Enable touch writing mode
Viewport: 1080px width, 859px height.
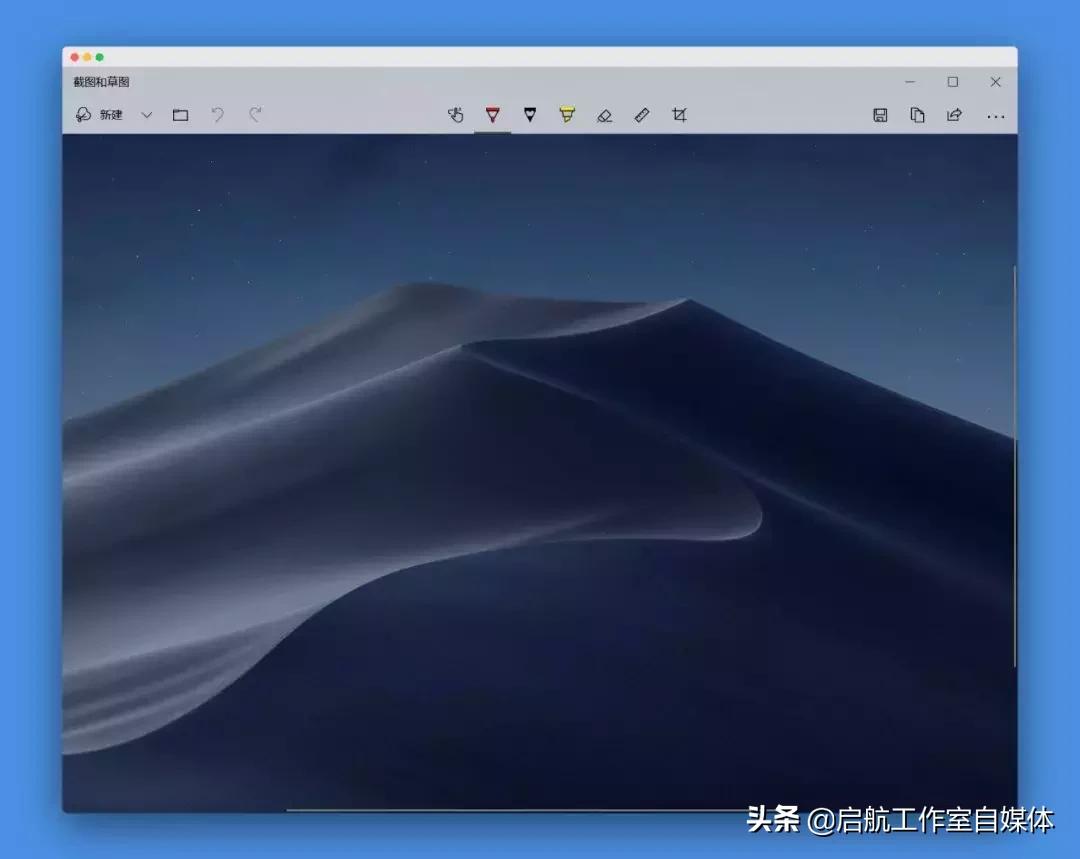455,114
